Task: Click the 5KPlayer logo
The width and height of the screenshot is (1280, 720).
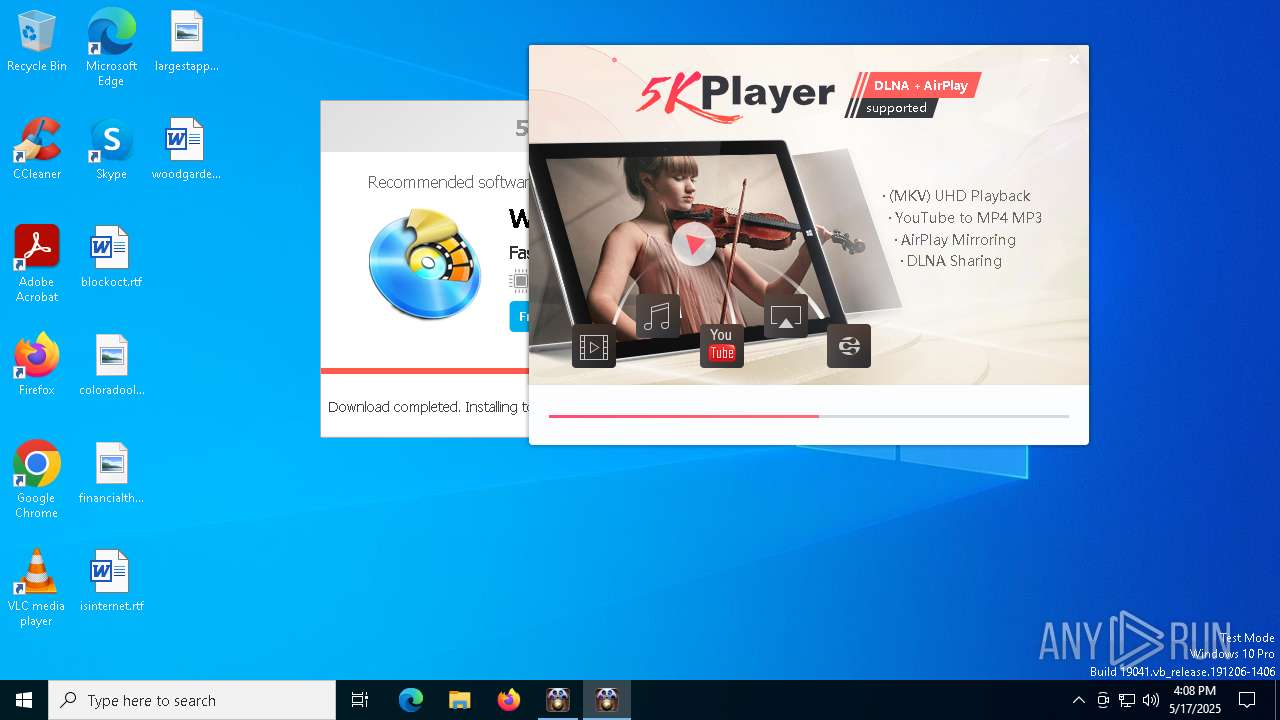Action: (735, 95)
